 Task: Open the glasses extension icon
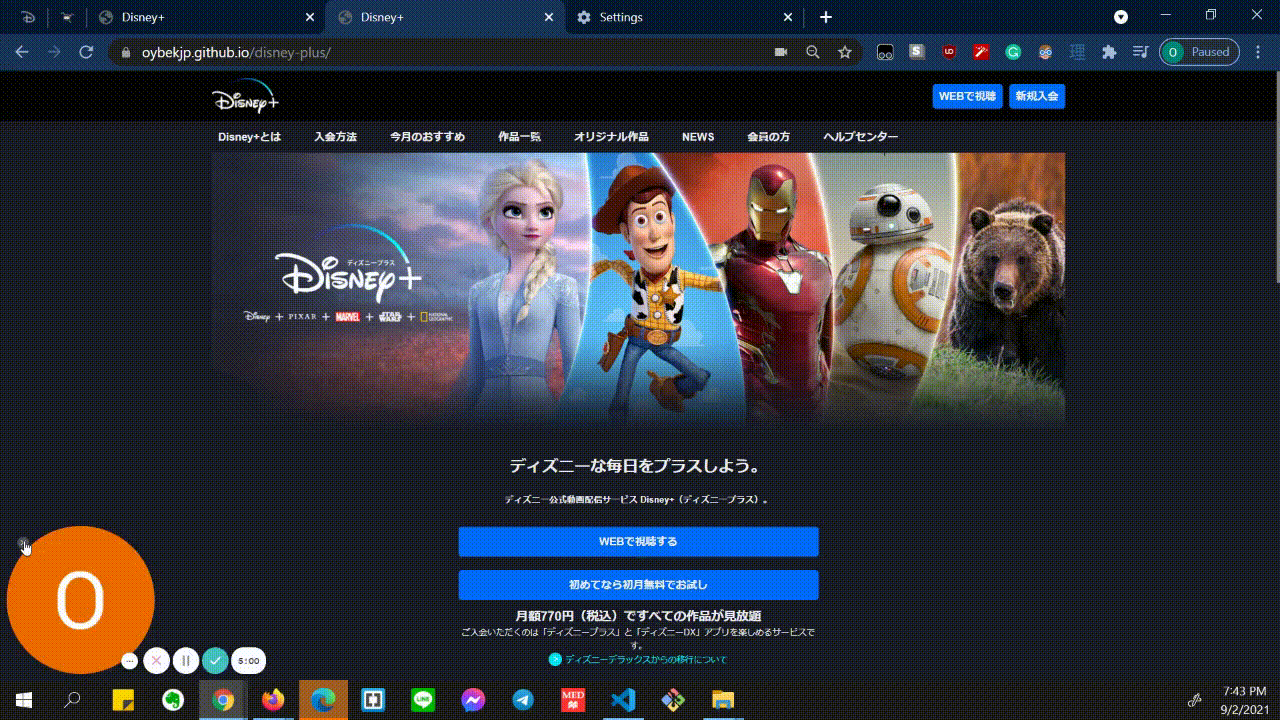point(885,52)
